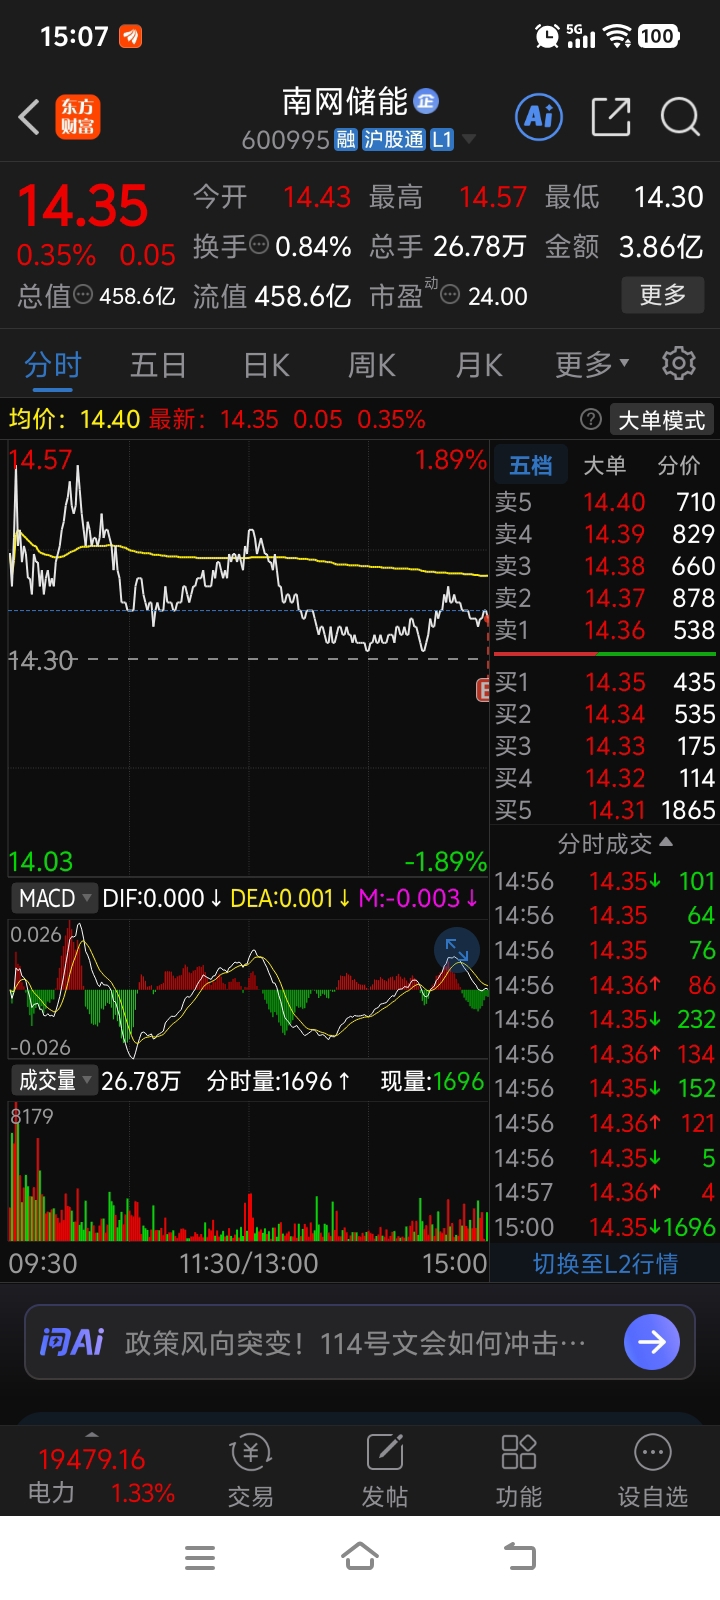The image size is (720, 1600).
Task: Tap the 卖1 14.36 order row
Action: pyautogui.click(x=605, y=630)
